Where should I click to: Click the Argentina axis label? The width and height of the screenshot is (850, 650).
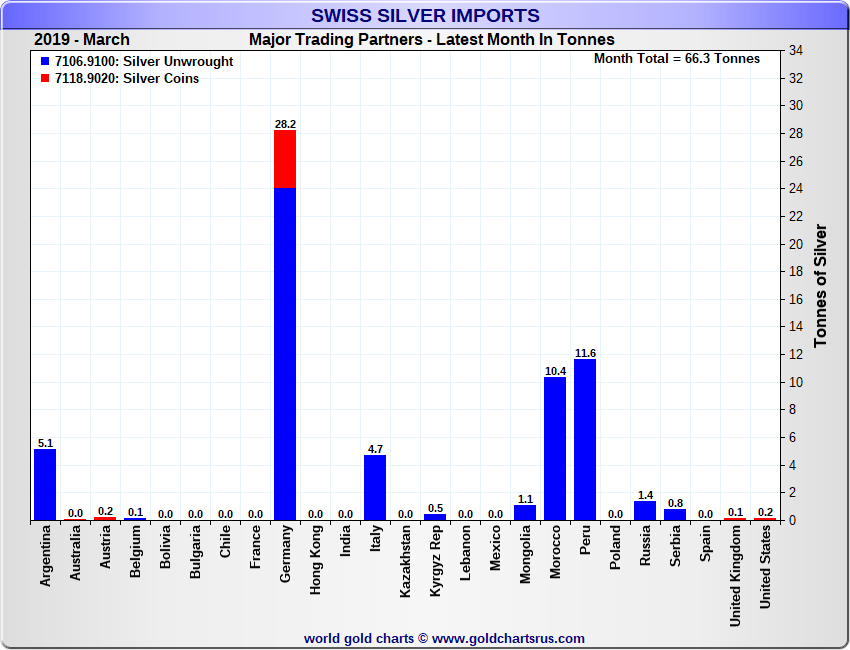(45, 556)
